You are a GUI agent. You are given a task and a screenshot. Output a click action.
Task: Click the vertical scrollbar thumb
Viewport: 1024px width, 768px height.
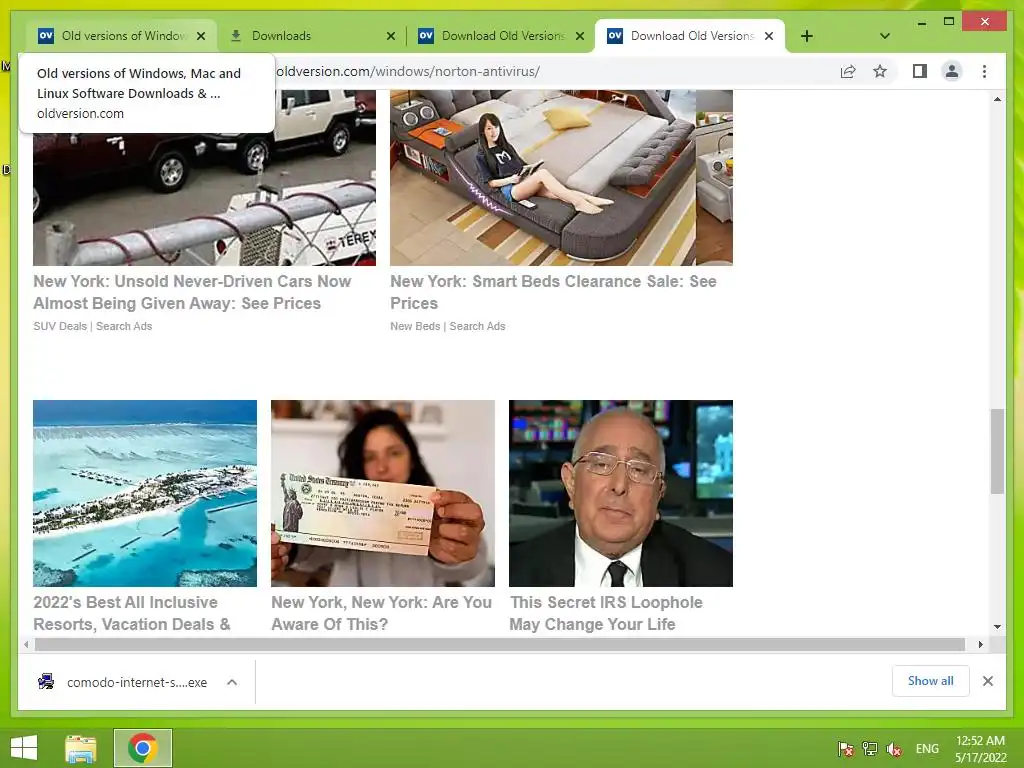point(997,451)
